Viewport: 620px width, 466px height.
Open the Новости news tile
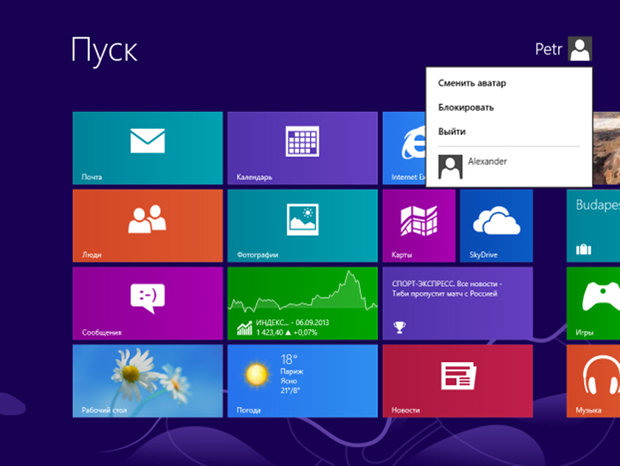point(457,381)
